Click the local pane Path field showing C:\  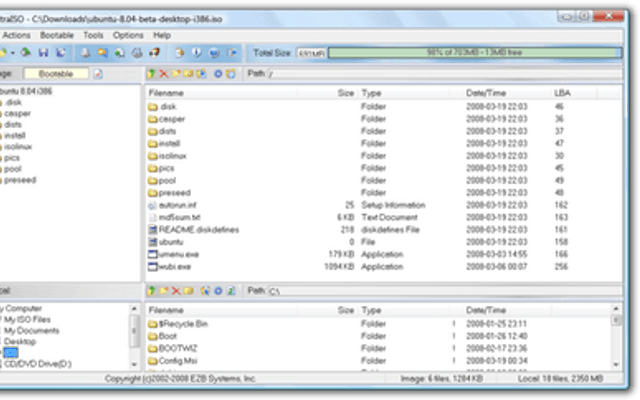click(x=445, y=291)
